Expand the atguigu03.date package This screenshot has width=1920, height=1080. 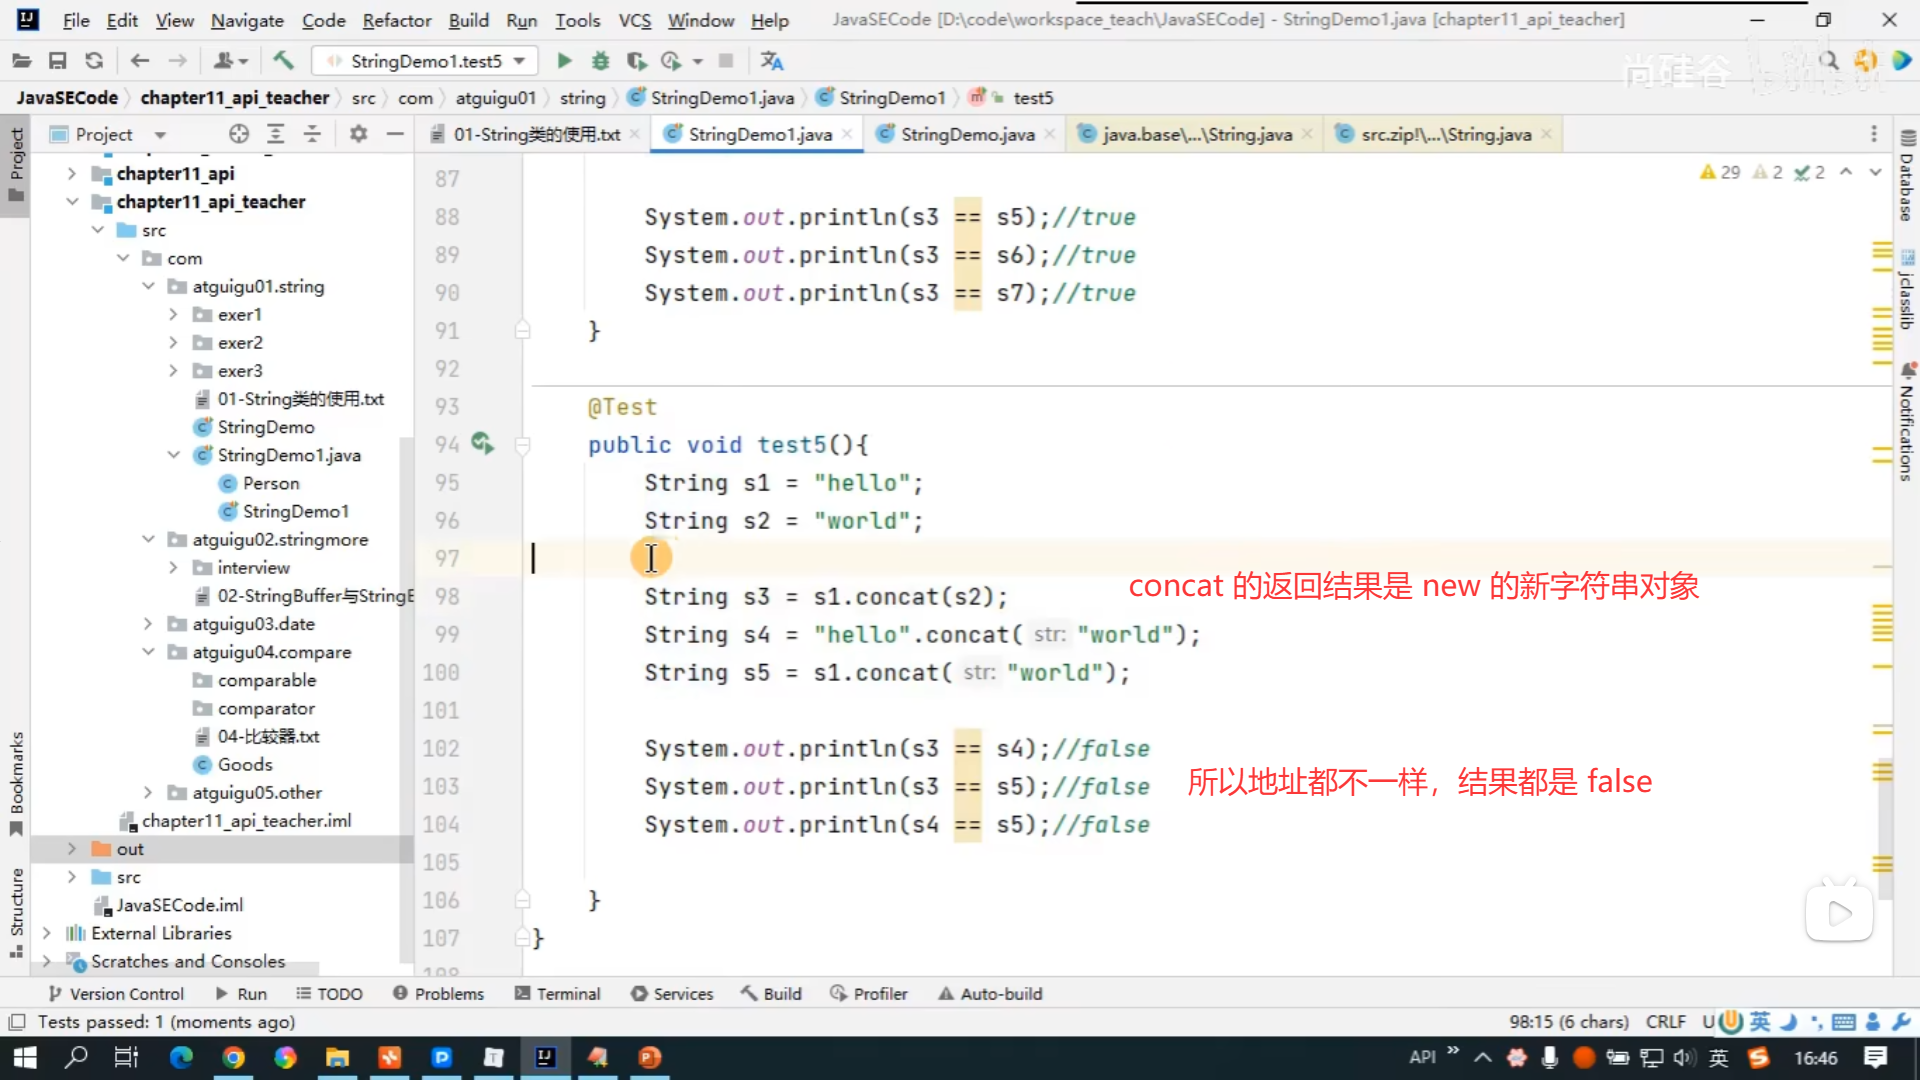click(x=148, y=624)
